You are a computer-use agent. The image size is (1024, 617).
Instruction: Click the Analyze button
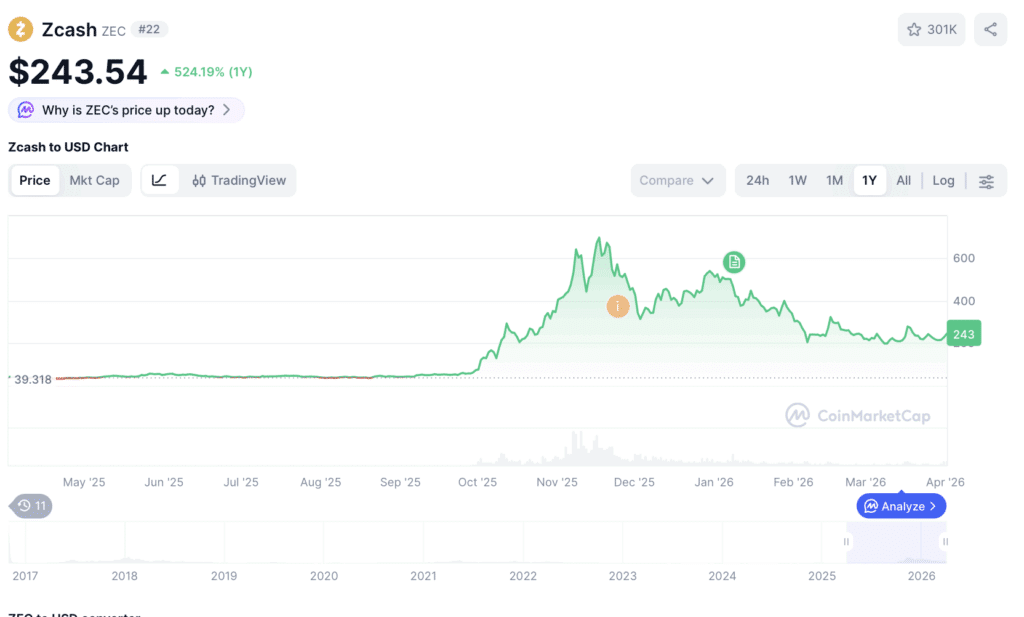900,506
